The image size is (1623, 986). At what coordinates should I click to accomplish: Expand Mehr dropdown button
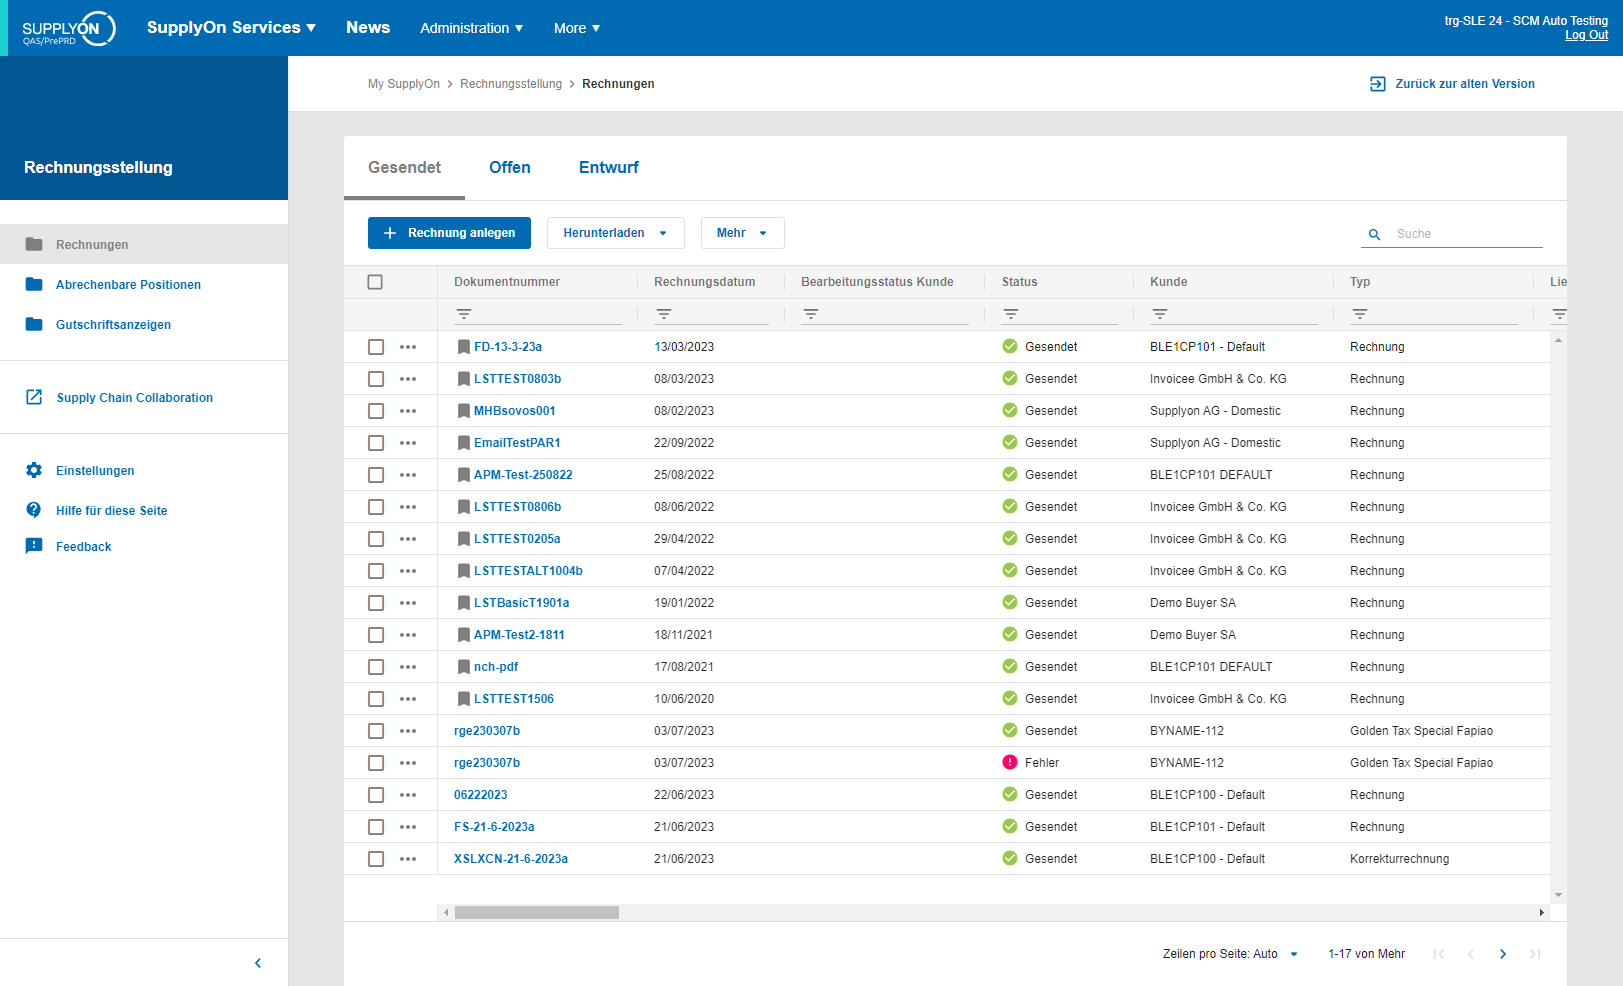point(742,233)
